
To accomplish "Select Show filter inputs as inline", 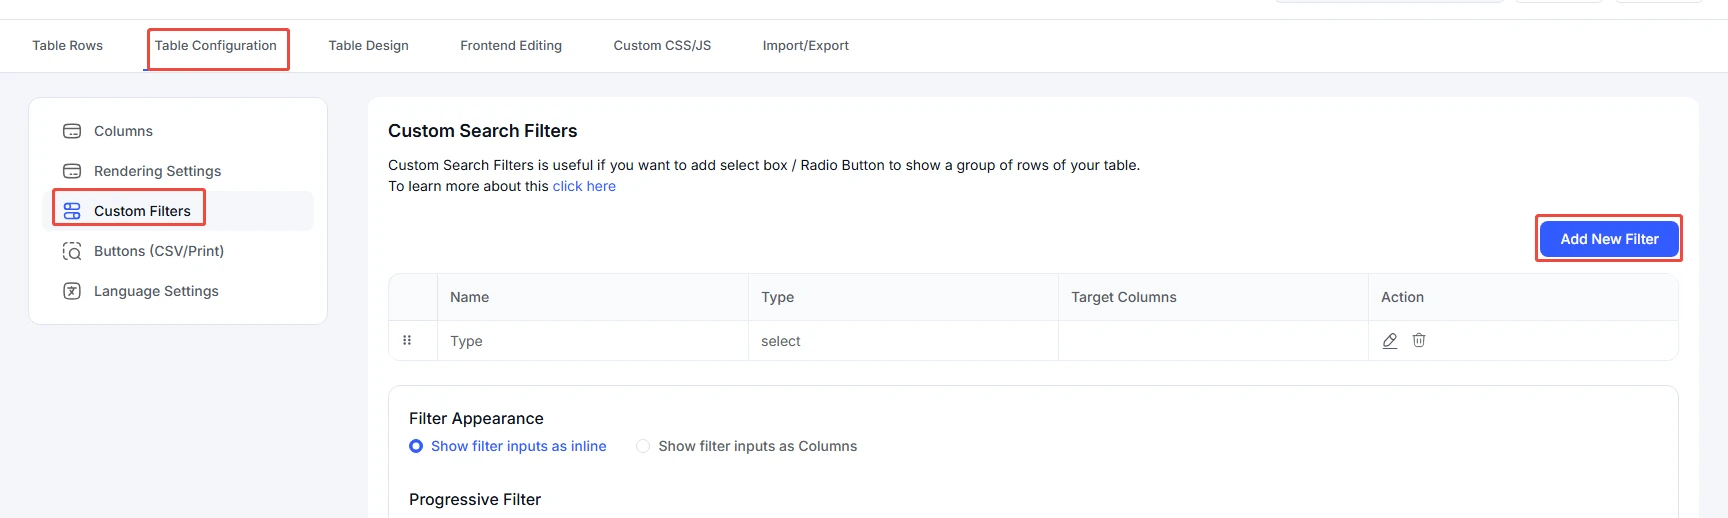I will point(416,446).
